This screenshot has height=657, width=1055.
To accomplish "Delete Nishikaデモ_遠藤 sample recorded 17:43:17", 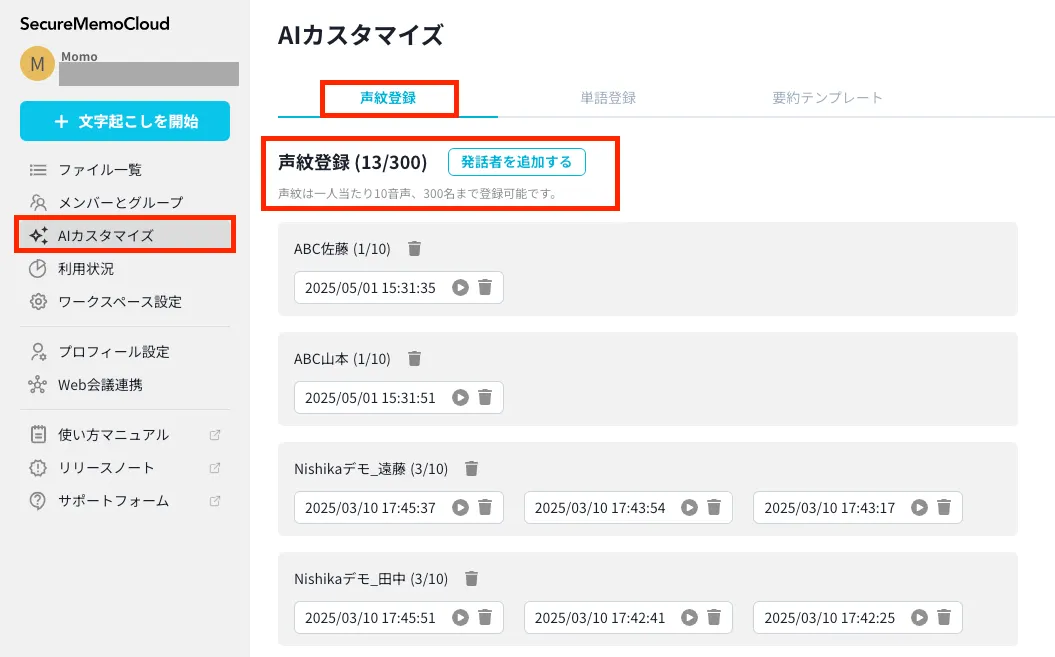I will point(944,507).
